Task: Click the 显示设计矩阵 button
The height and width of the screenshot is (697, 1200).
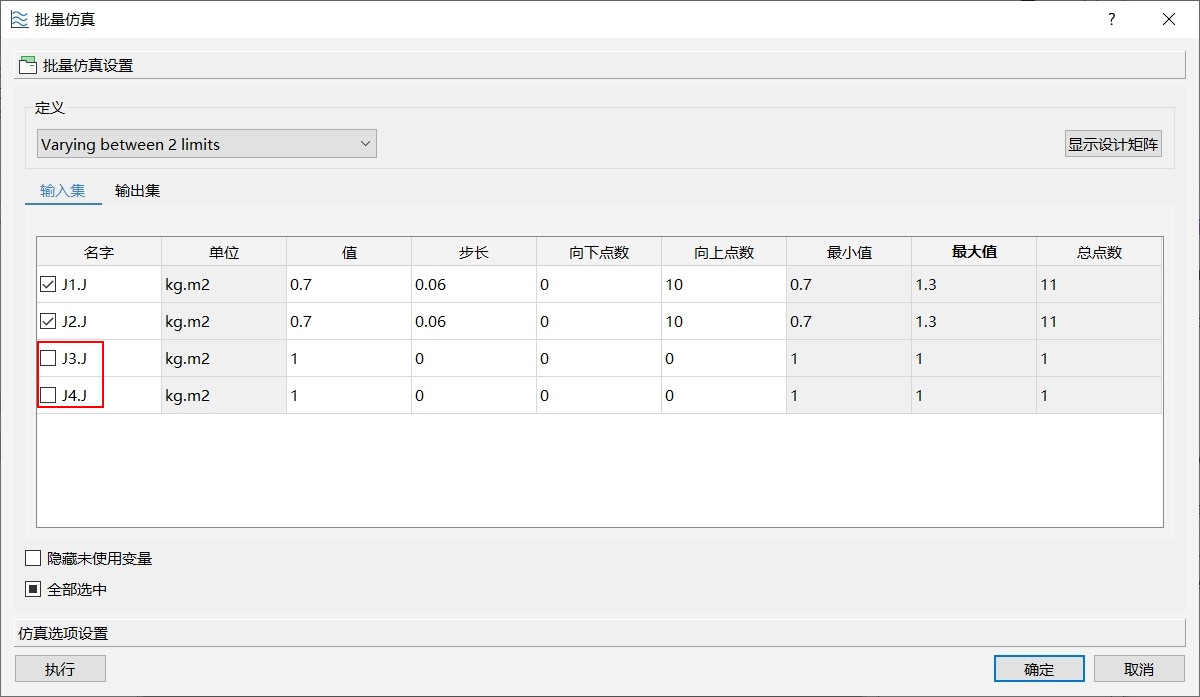Action: (1113, 144)
